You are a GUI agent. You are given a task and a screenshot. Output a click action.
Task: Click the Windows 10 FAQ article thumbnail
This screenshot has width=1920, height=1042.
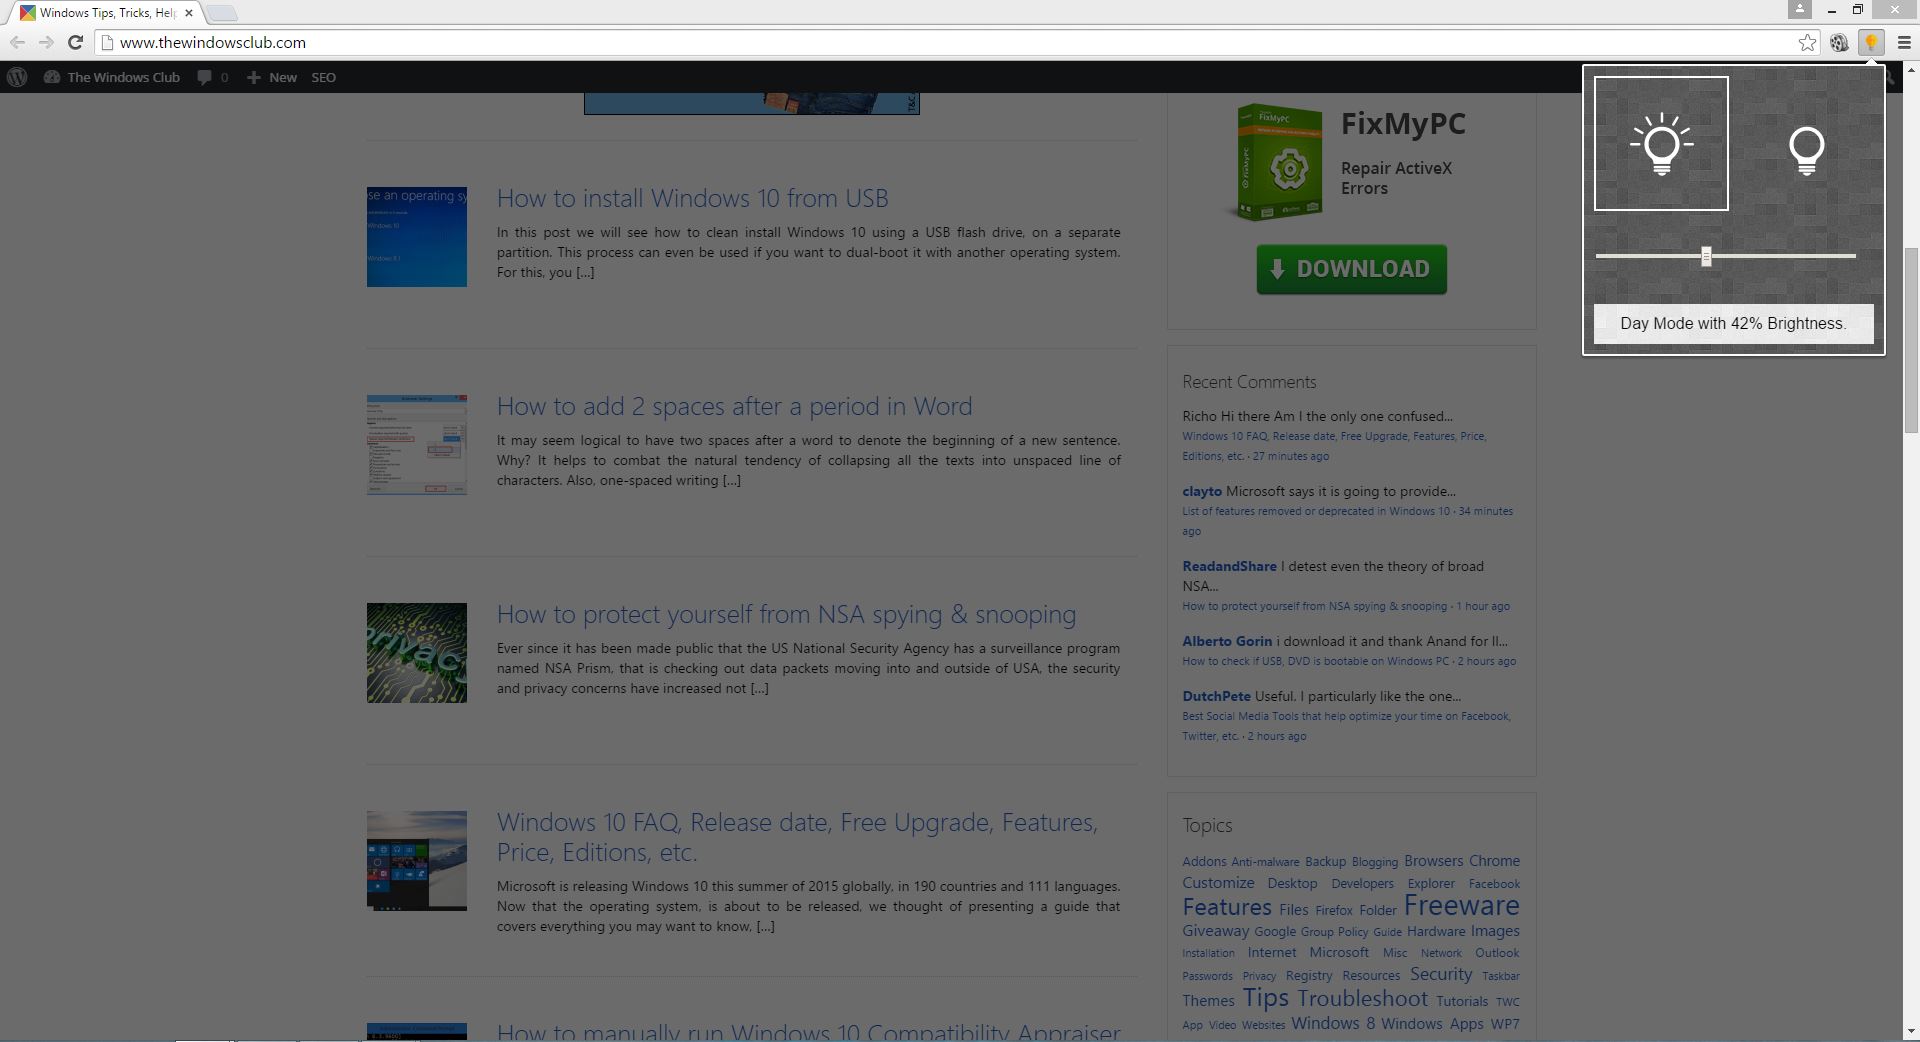coord(416,861)
